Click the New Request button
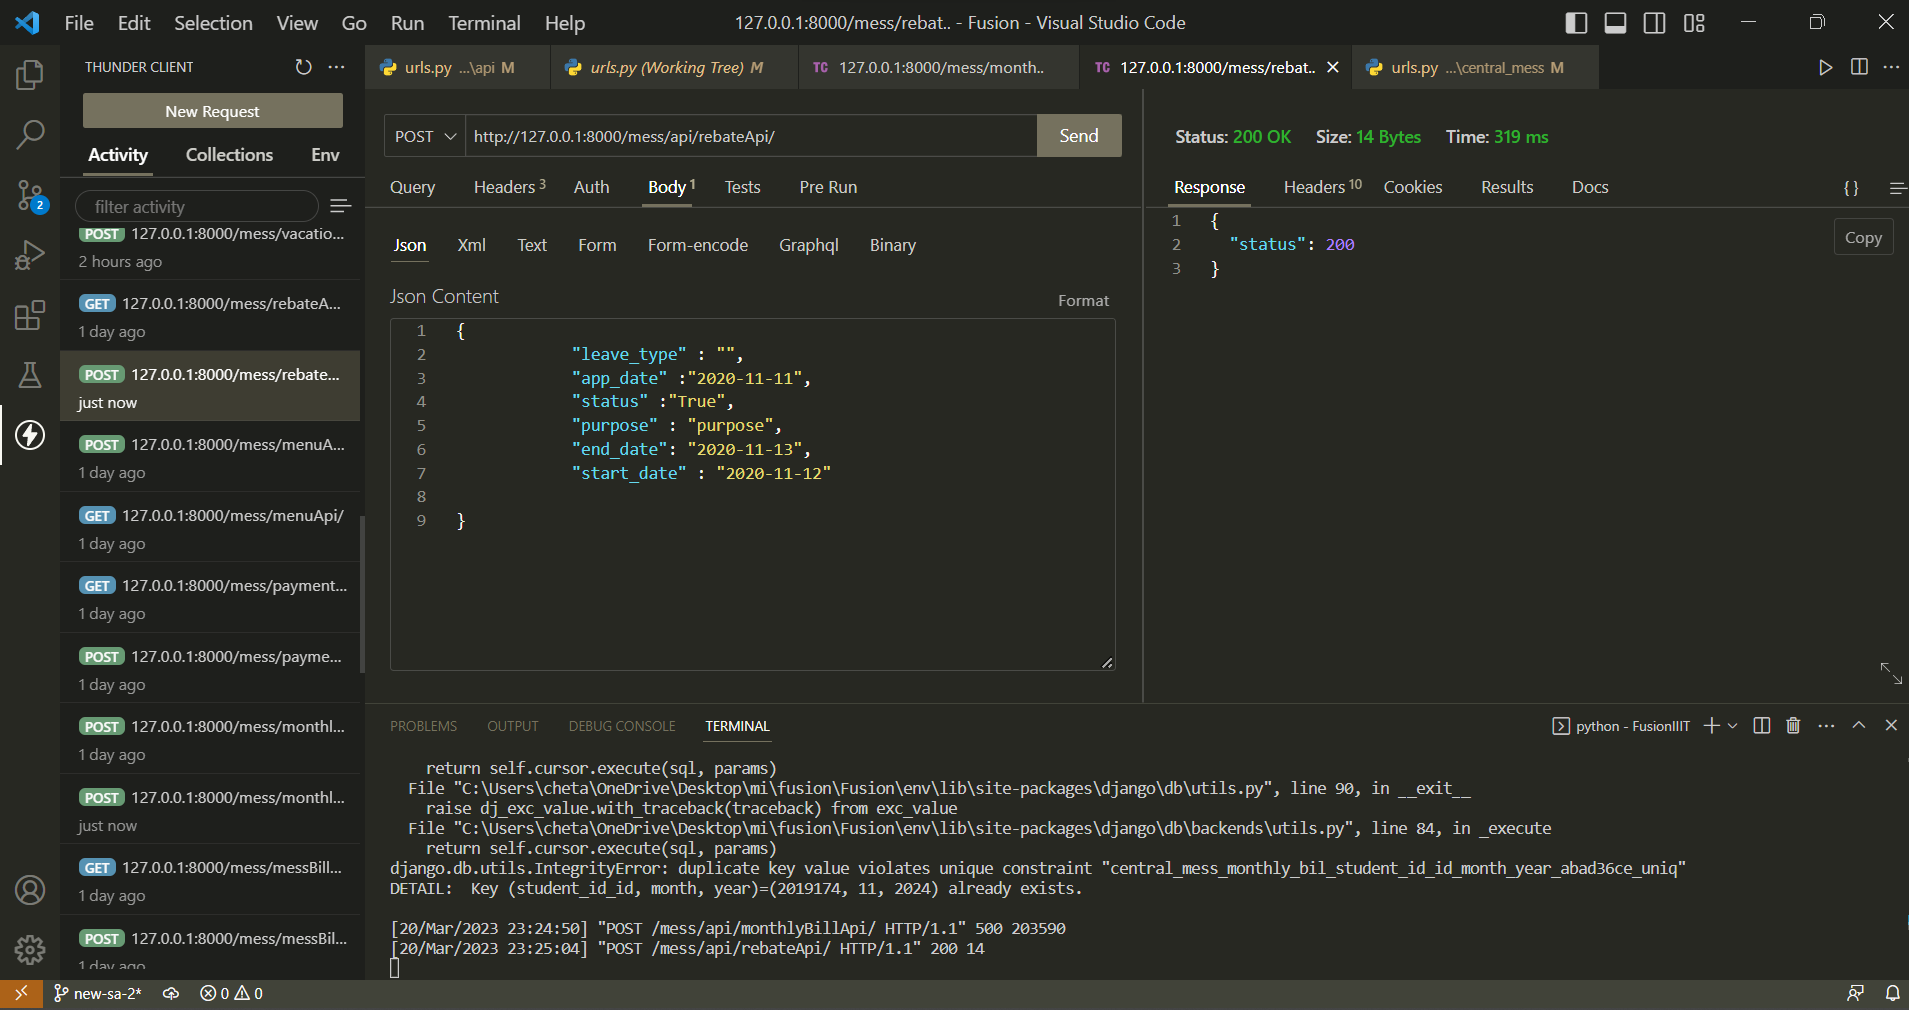Screen dimensions: 1909x1010 pyautogui.click(x=212, y=111)
